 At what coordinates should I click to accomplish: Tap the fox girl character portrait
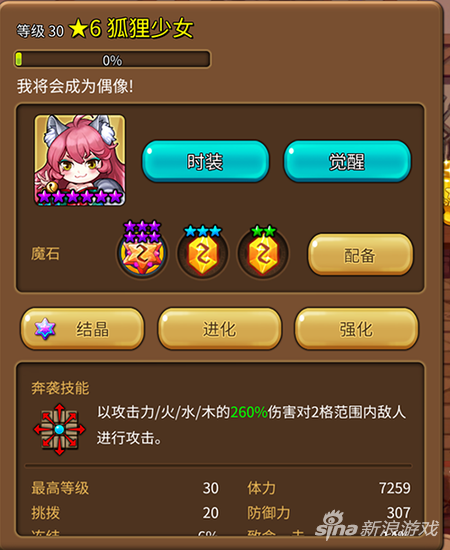[80, 160]
